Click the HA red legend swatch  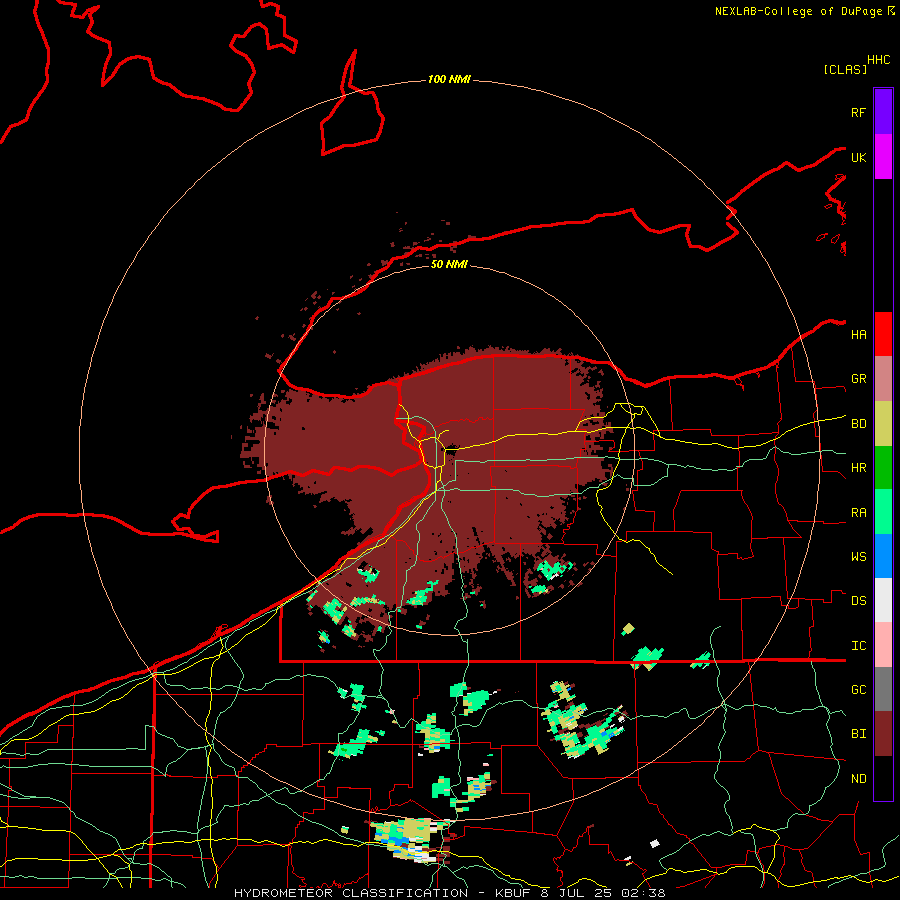883,334
